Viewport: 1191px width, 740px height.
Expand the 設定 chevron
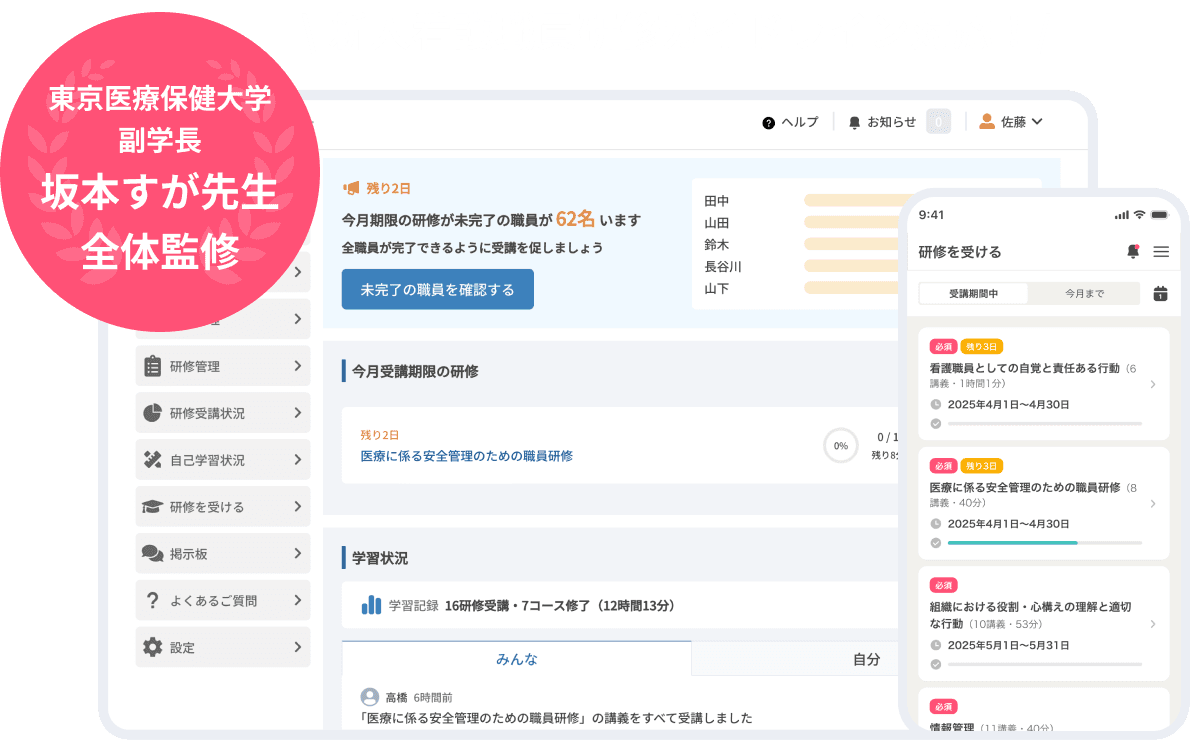point(298,647)
